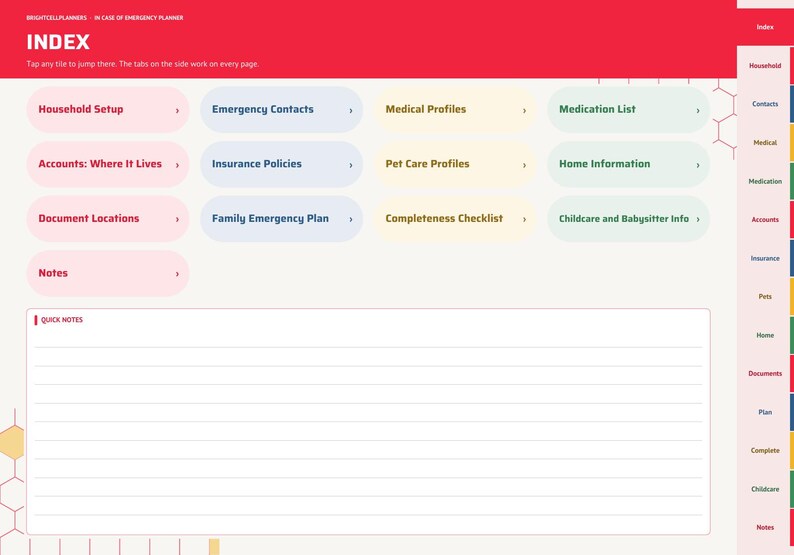Jump to Medical Profiles section

pos(455,109)
